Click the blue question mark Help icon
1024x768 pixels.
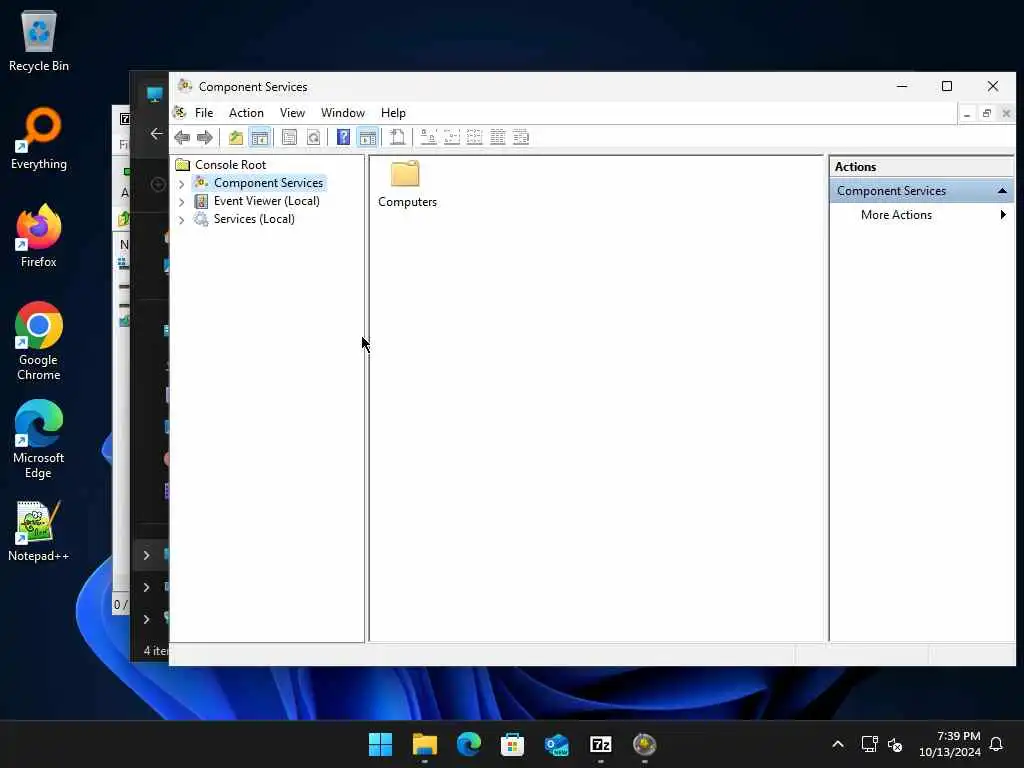coord(343,137)
